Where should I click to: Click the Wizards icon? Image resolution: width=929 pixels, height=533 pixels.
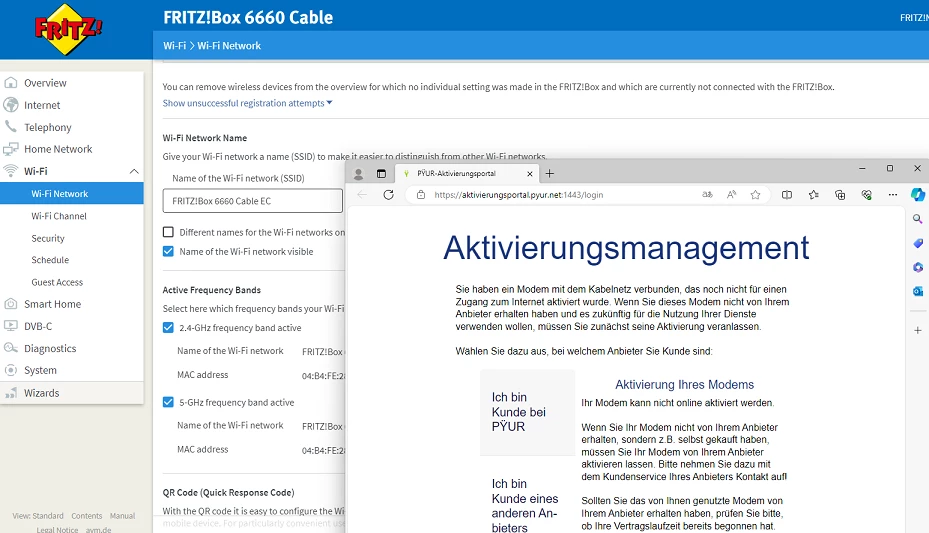(11, 393)
